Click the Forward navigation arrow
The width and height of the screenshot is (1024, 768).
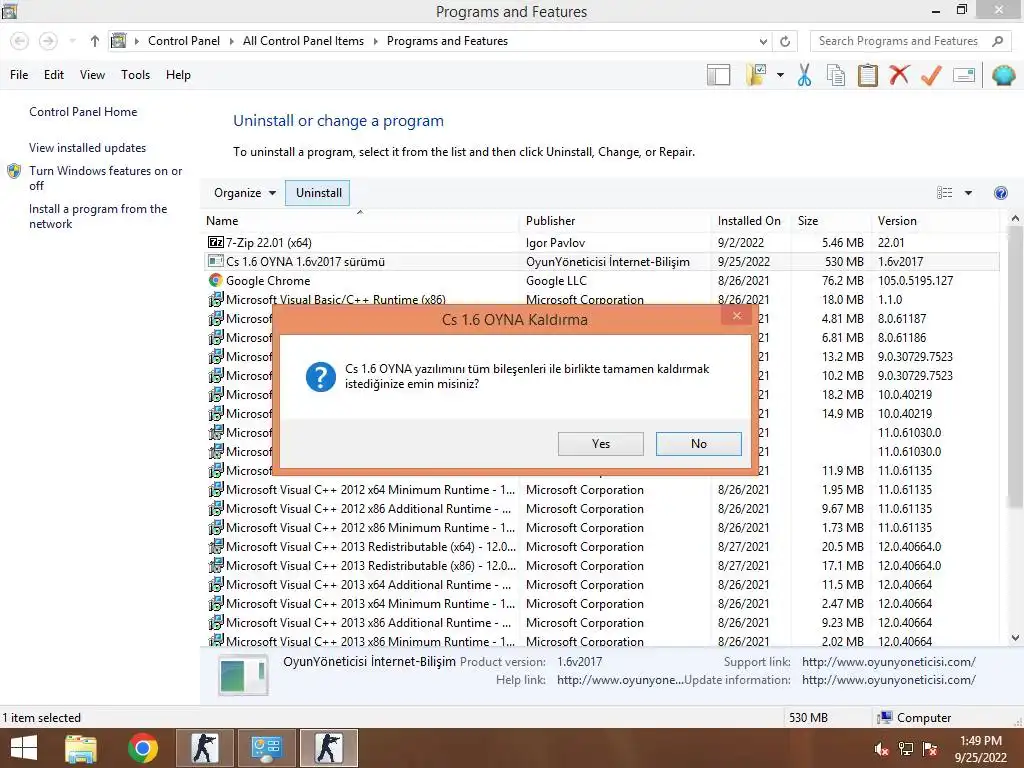(48, 41)
